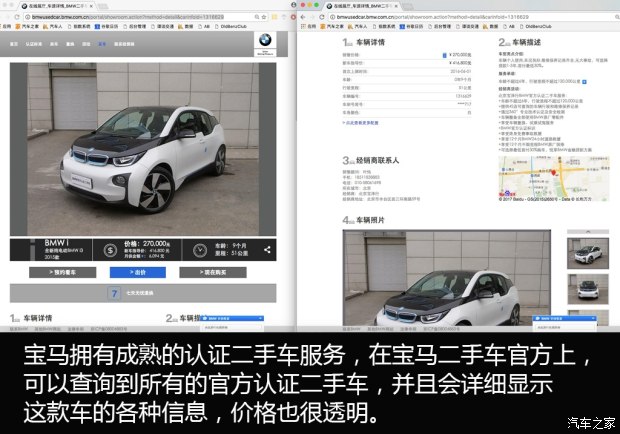
Task: Open OldBenzClub bookmark in left window
Action: click(231, 26)
